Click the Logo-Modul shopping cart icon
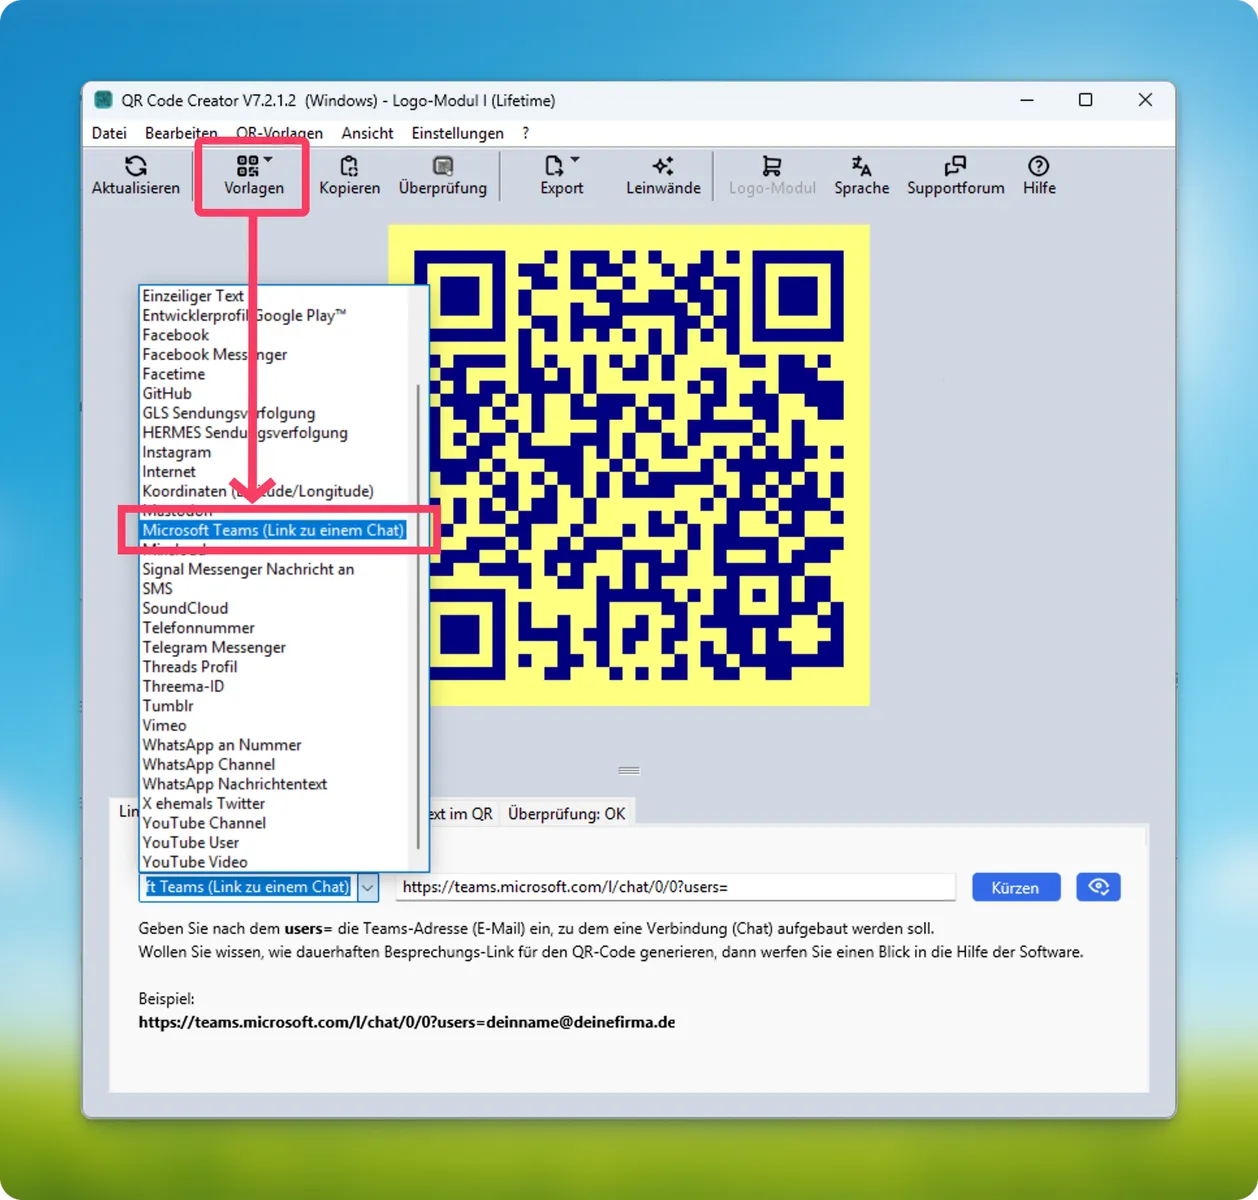Viewport: 1258px width, 1200px height. [x=771, y=166]
